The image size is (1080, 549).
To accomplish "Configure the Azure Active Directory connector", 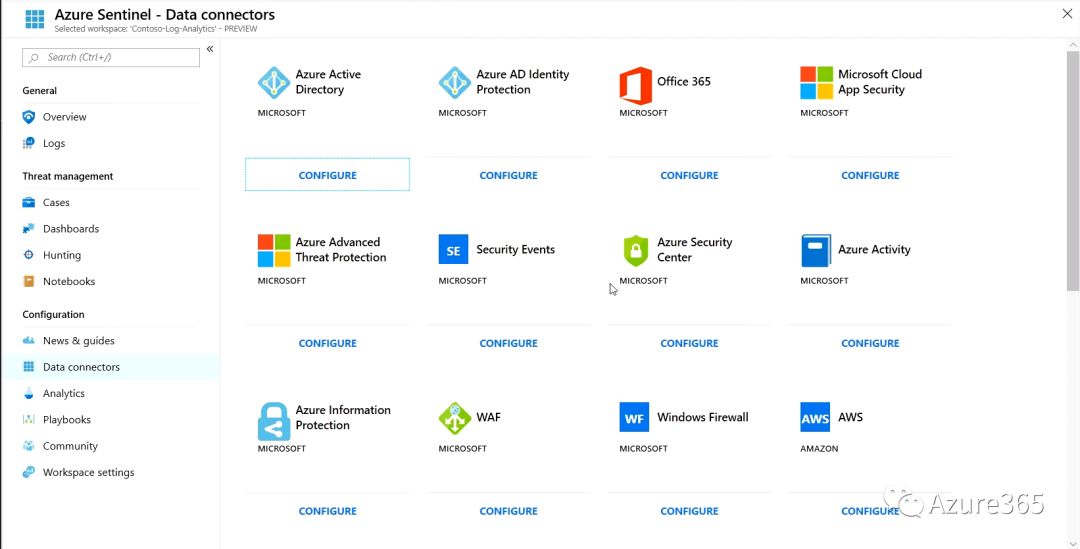I will coord(327,175).
